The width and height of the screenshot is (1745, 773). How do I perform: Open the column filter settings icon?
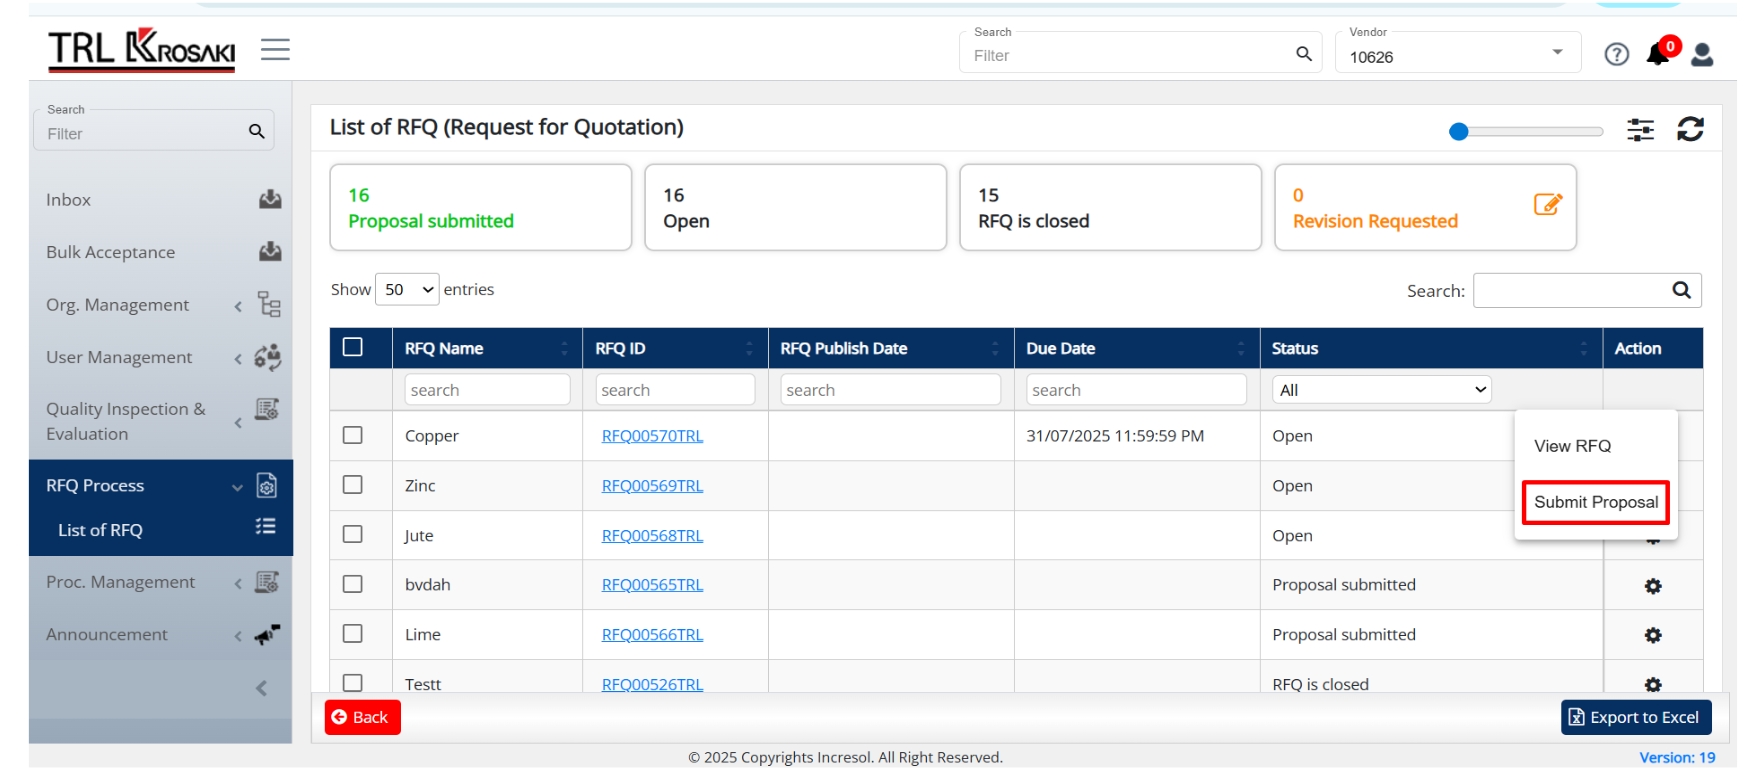click(x=1640, y=130)
